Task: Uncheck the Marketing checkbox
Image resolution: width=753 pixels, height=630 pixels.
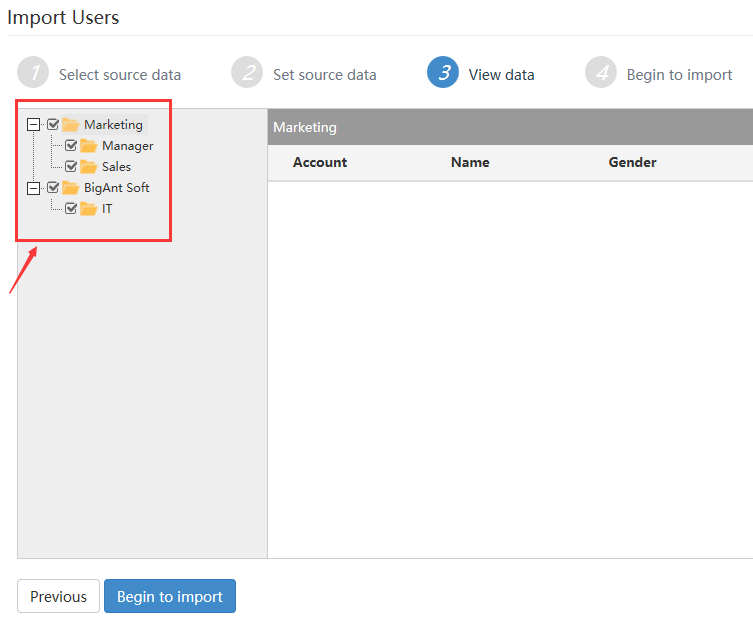Action: 53,124
